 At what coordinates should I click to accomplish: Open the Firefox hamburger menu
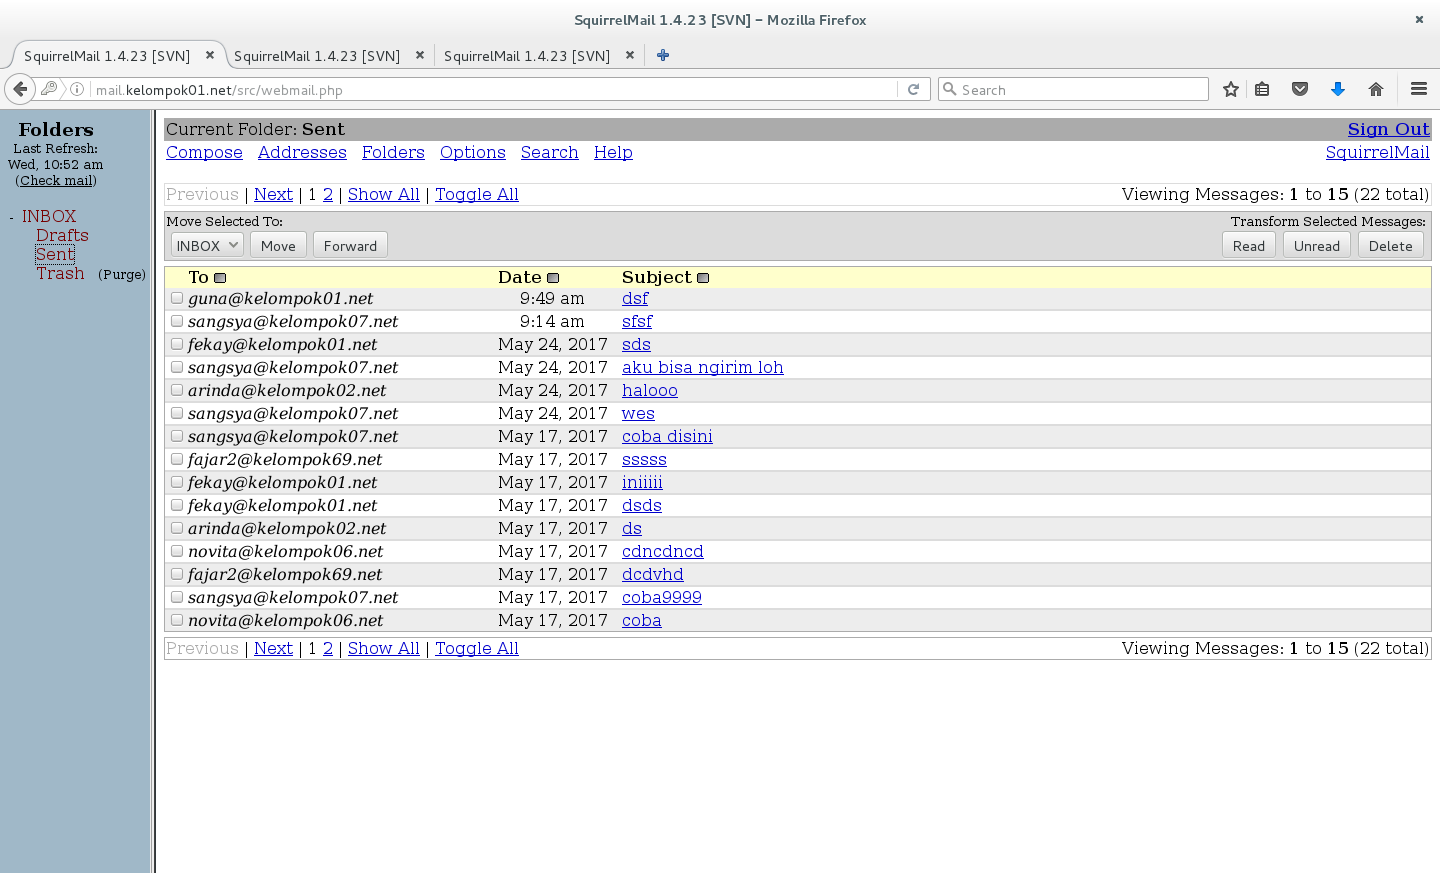pyautogui.click(x=1419, y=89)
